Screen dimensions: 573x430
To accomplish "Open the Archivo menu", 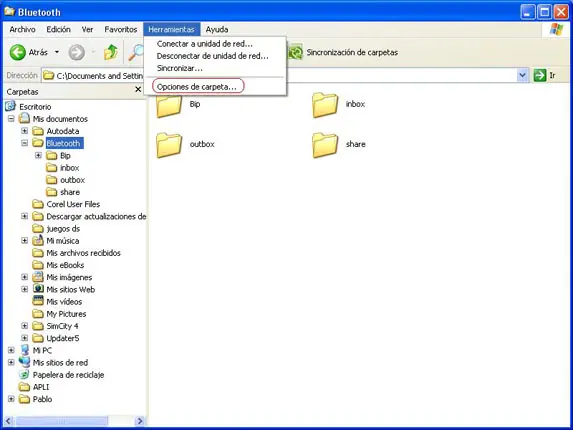I will [22, 29].
